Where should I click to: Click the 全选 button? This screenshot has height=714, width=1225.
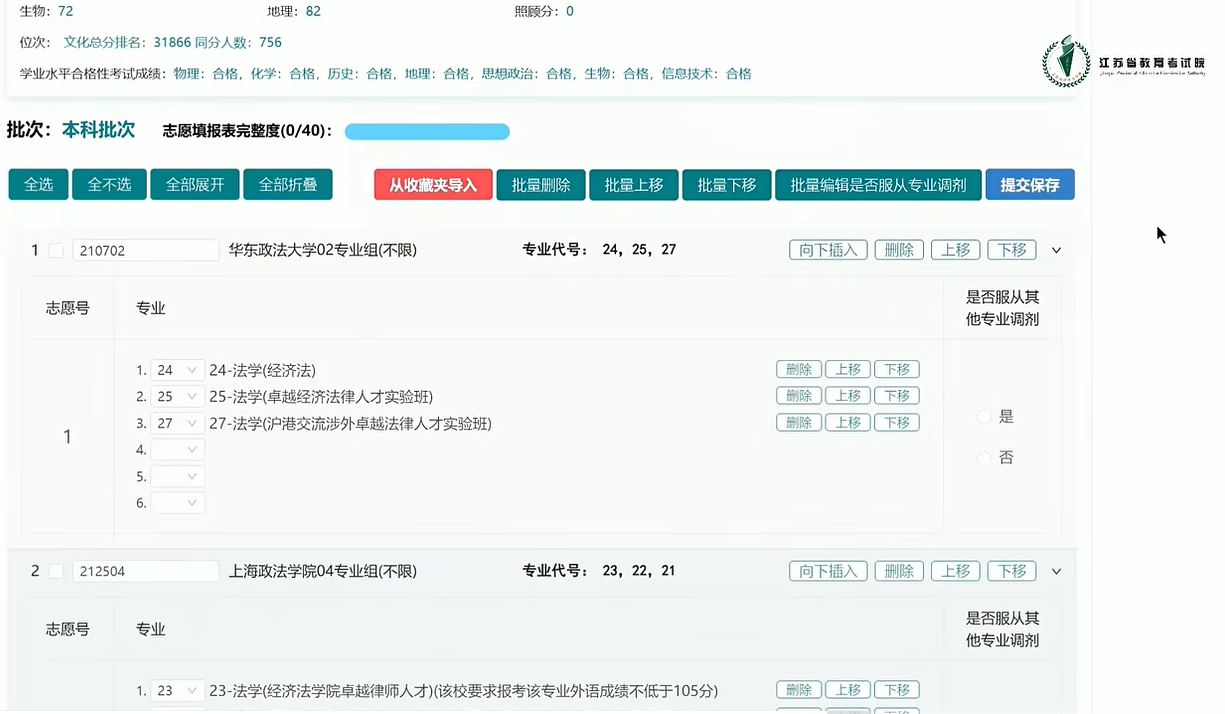pyautogui.click(x=38, y=185)
